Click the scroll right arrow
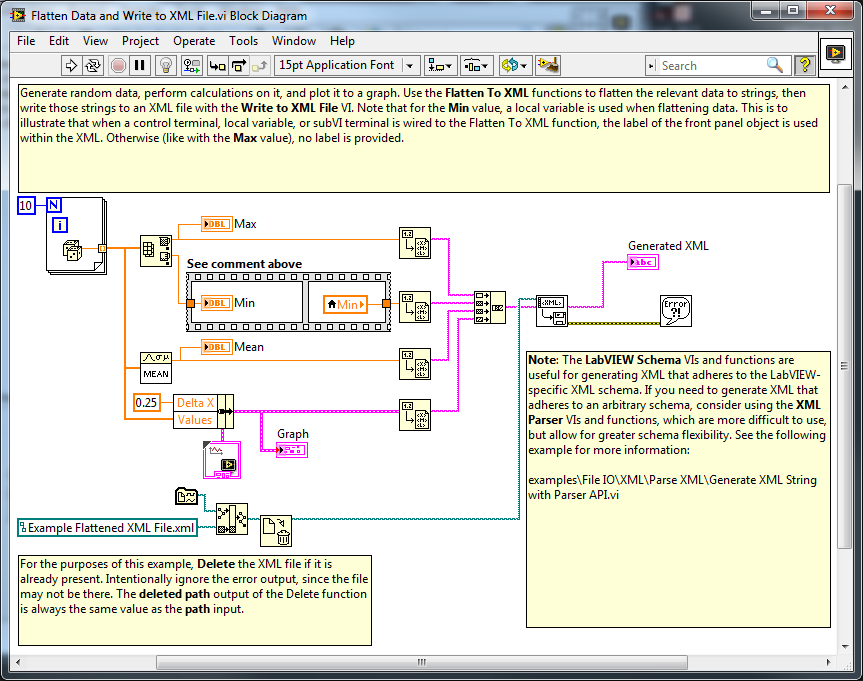Image resolution: width=863 pixels, height=681 pixels. (x=829, y=662)
